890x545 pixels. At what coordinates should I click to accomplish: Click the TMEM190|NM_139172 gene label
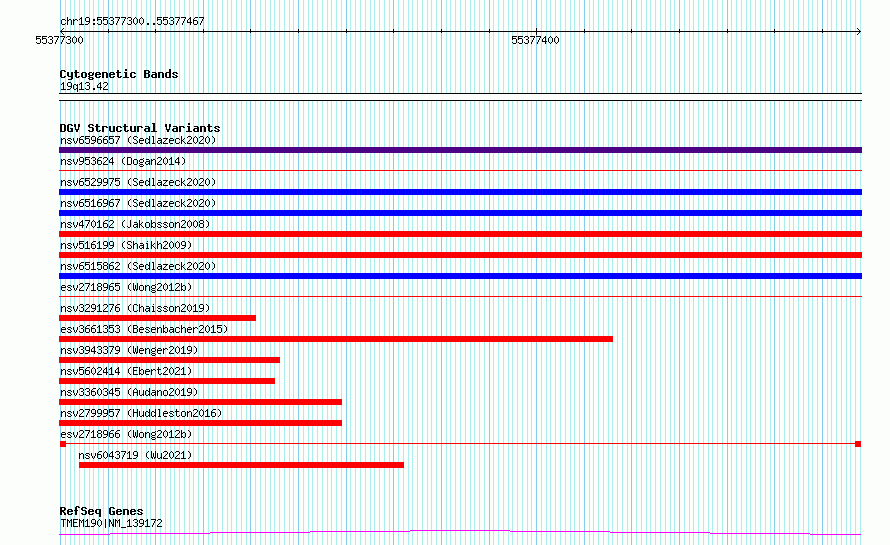pyautogui.click(x=111, y=523)
